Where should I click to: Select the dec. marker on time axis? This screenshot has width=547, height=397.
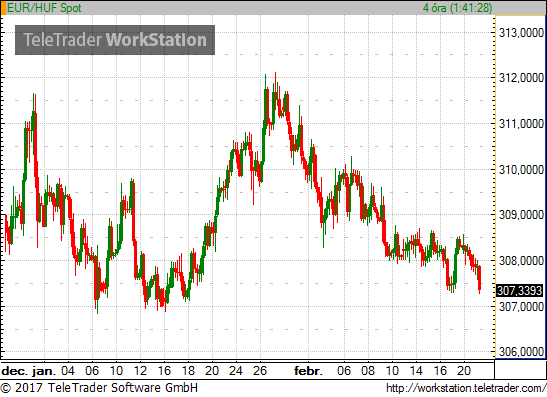tap(15, 371)
